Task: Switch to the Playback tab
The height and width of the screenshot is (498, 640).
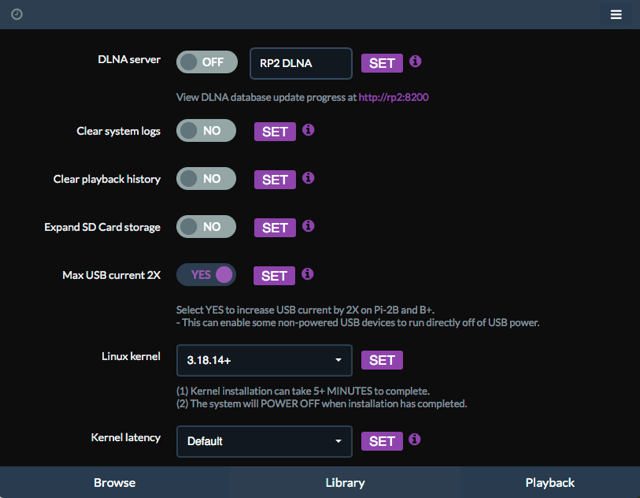Action: click(x=550, y=482)
